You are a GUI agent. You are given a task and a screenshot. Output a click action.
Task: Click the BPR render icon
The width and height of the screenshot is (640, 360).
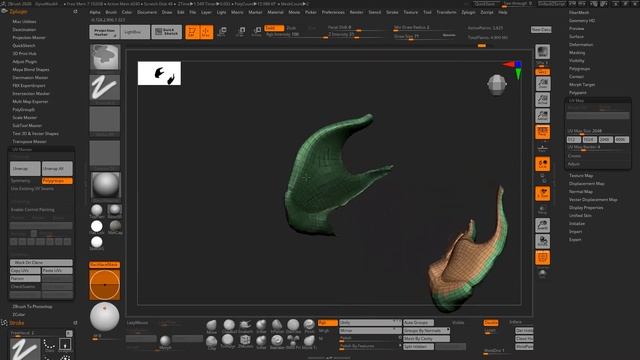coord(542,51)
